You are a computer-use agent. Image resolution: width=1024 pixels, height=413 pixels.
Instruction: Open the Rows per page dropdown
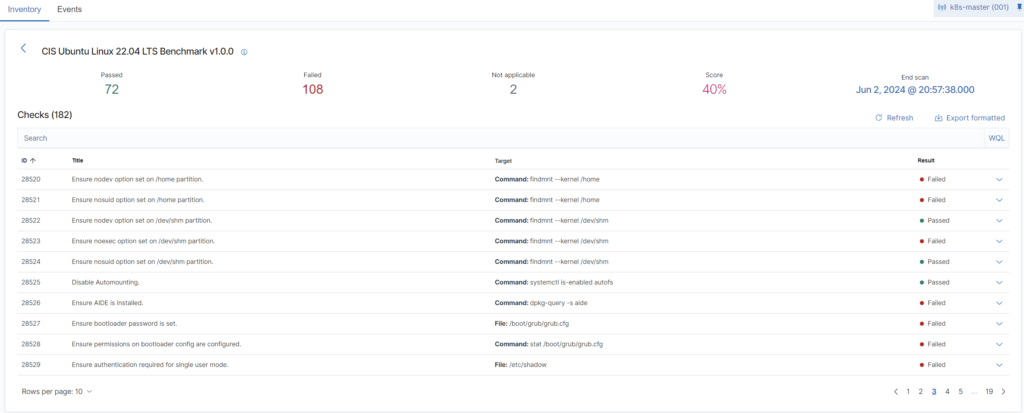(57, 391)
